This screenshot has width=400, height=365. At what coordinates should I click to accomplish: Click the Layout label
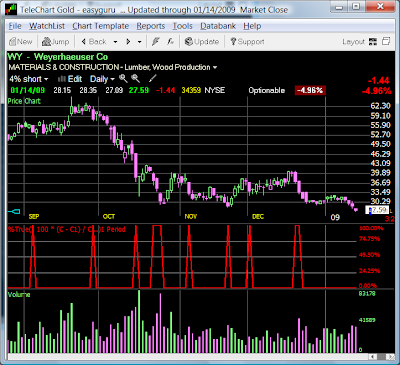354,42
